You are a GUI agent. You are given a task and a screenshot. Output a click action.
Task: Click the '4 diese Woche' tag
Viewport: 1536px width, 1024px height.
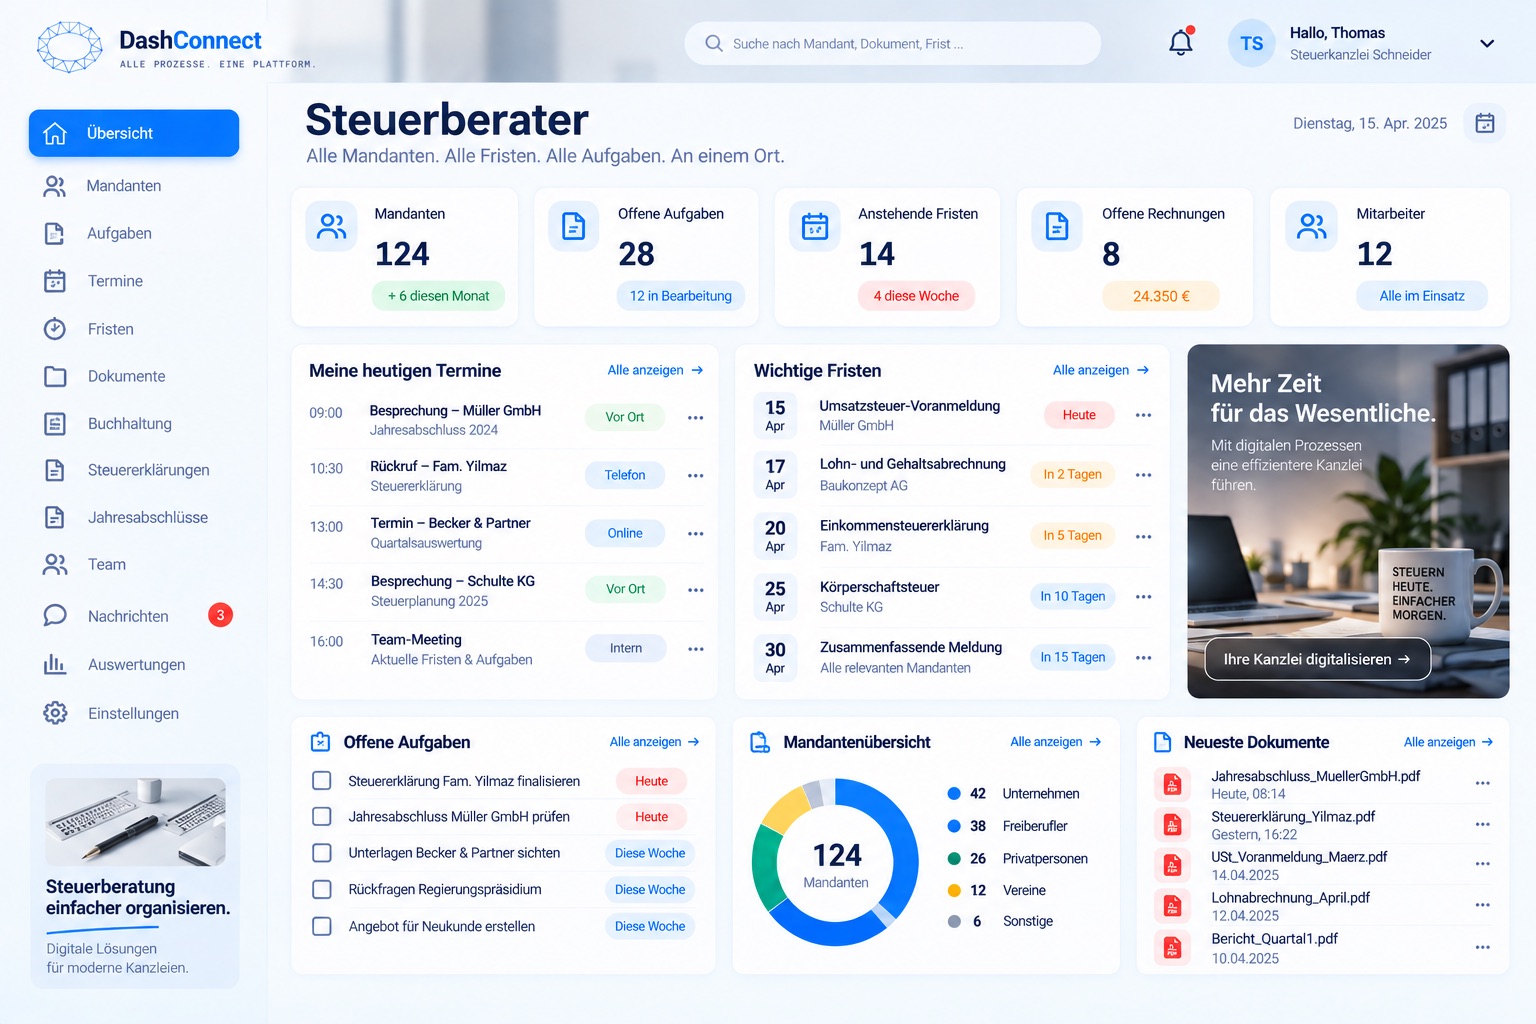[x=916, y=296]
